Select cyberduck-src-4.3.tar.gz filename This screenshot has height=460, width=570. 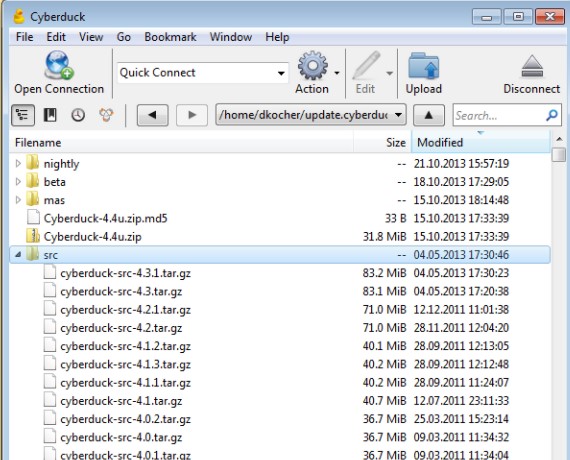[x=121, y=291]
